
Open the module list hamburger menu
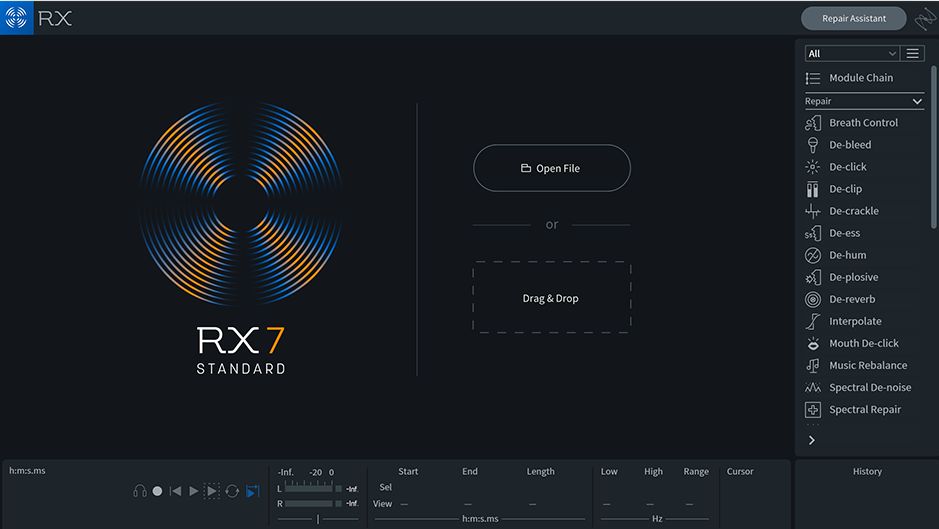[x=912, y=53]
